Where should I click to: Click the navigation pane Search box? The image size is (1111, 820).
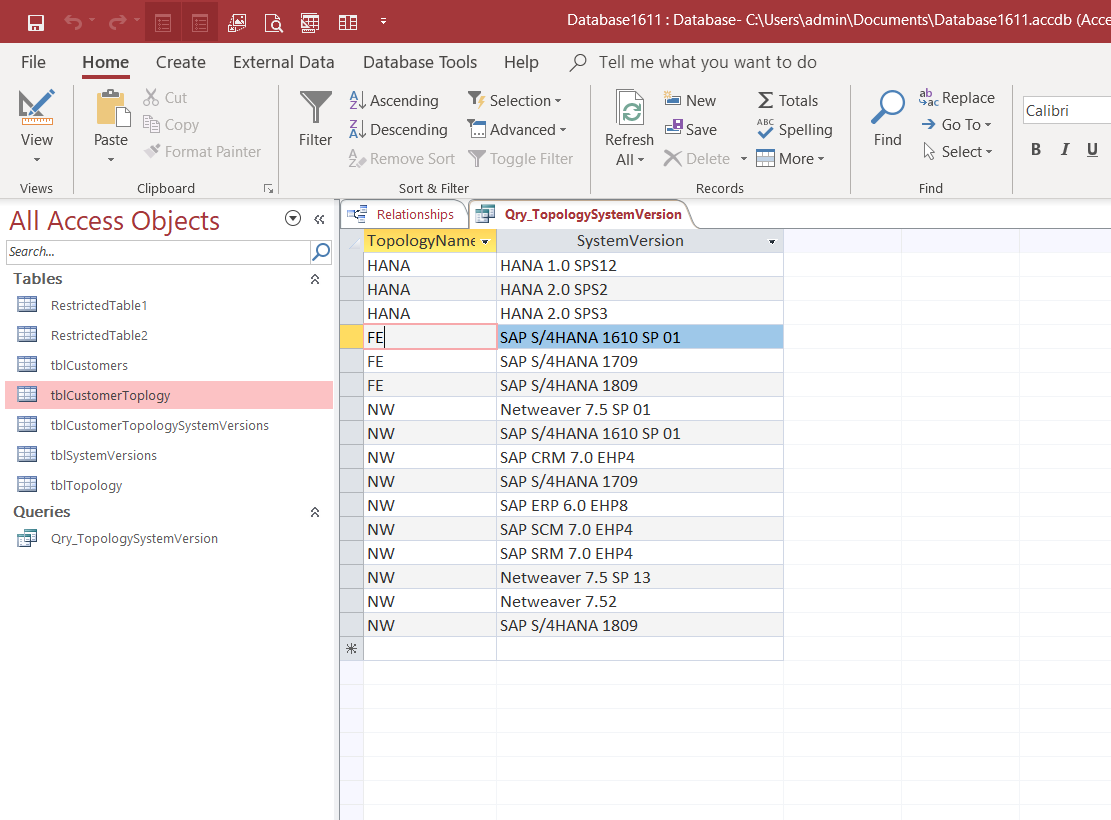158,252
